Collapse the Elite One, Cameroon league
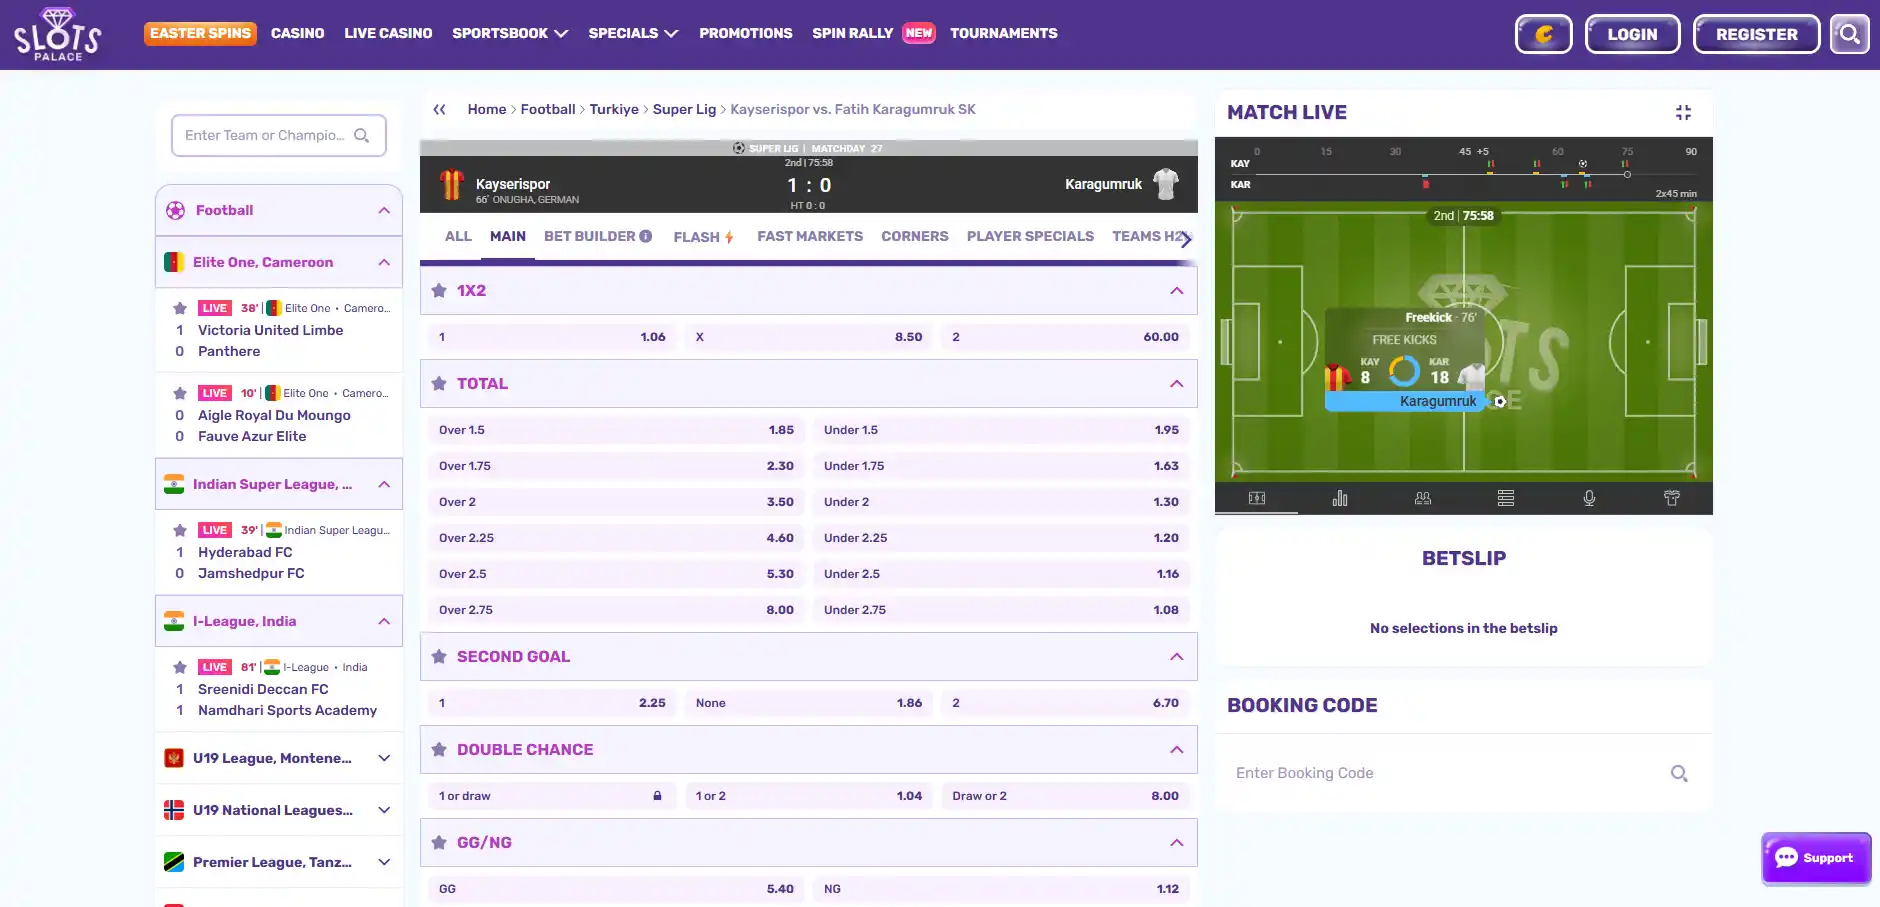Viewport: 1880px width, 907px height. pyautogui.click(x=384, y=262)
